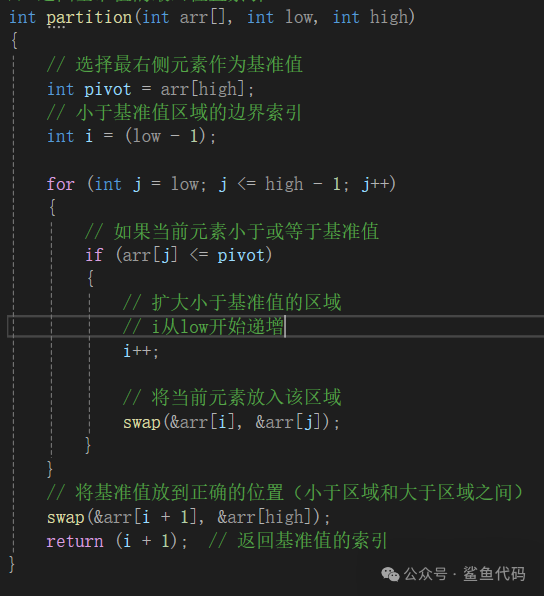Click the comment 小于基准值区域的边界索引
Screen dimensions: 544x596
174,113
